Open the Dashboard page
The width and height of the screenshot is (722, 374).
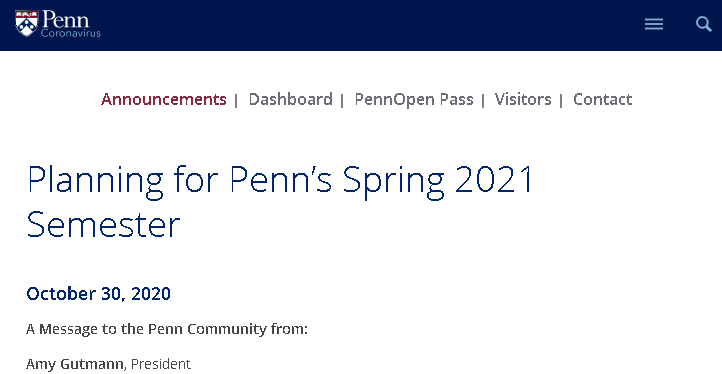click(291, 99)
